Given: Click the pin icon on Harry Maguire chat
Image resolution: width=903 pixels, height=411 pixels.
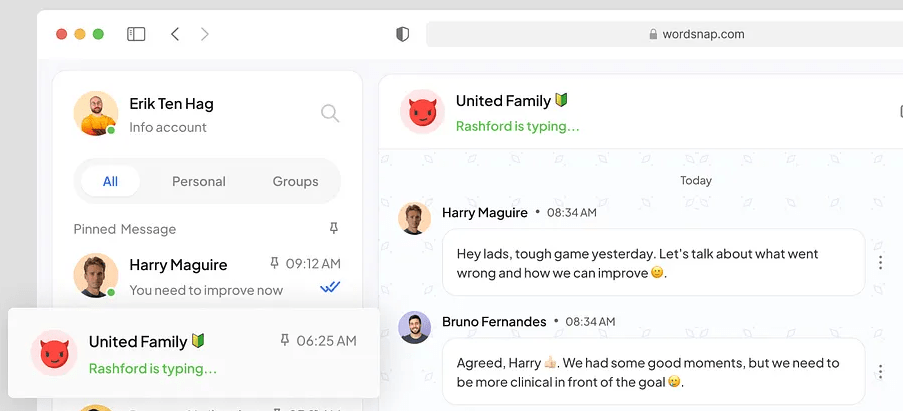Looking at the screenshot, I should coord(275,264).
